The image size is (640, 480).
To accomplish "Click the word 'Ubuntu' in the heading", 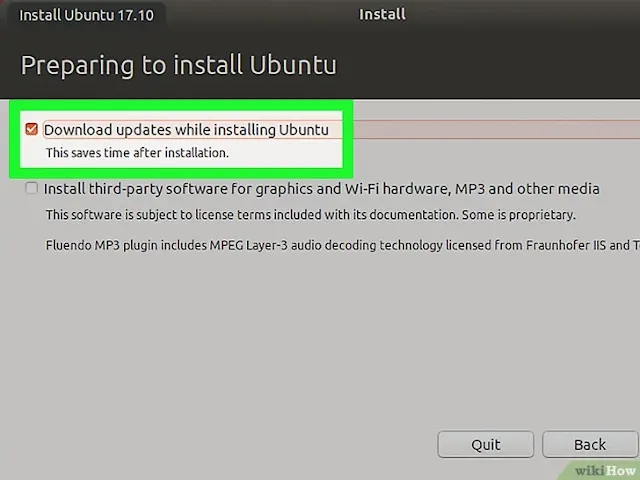I will (x=293, y=65).
